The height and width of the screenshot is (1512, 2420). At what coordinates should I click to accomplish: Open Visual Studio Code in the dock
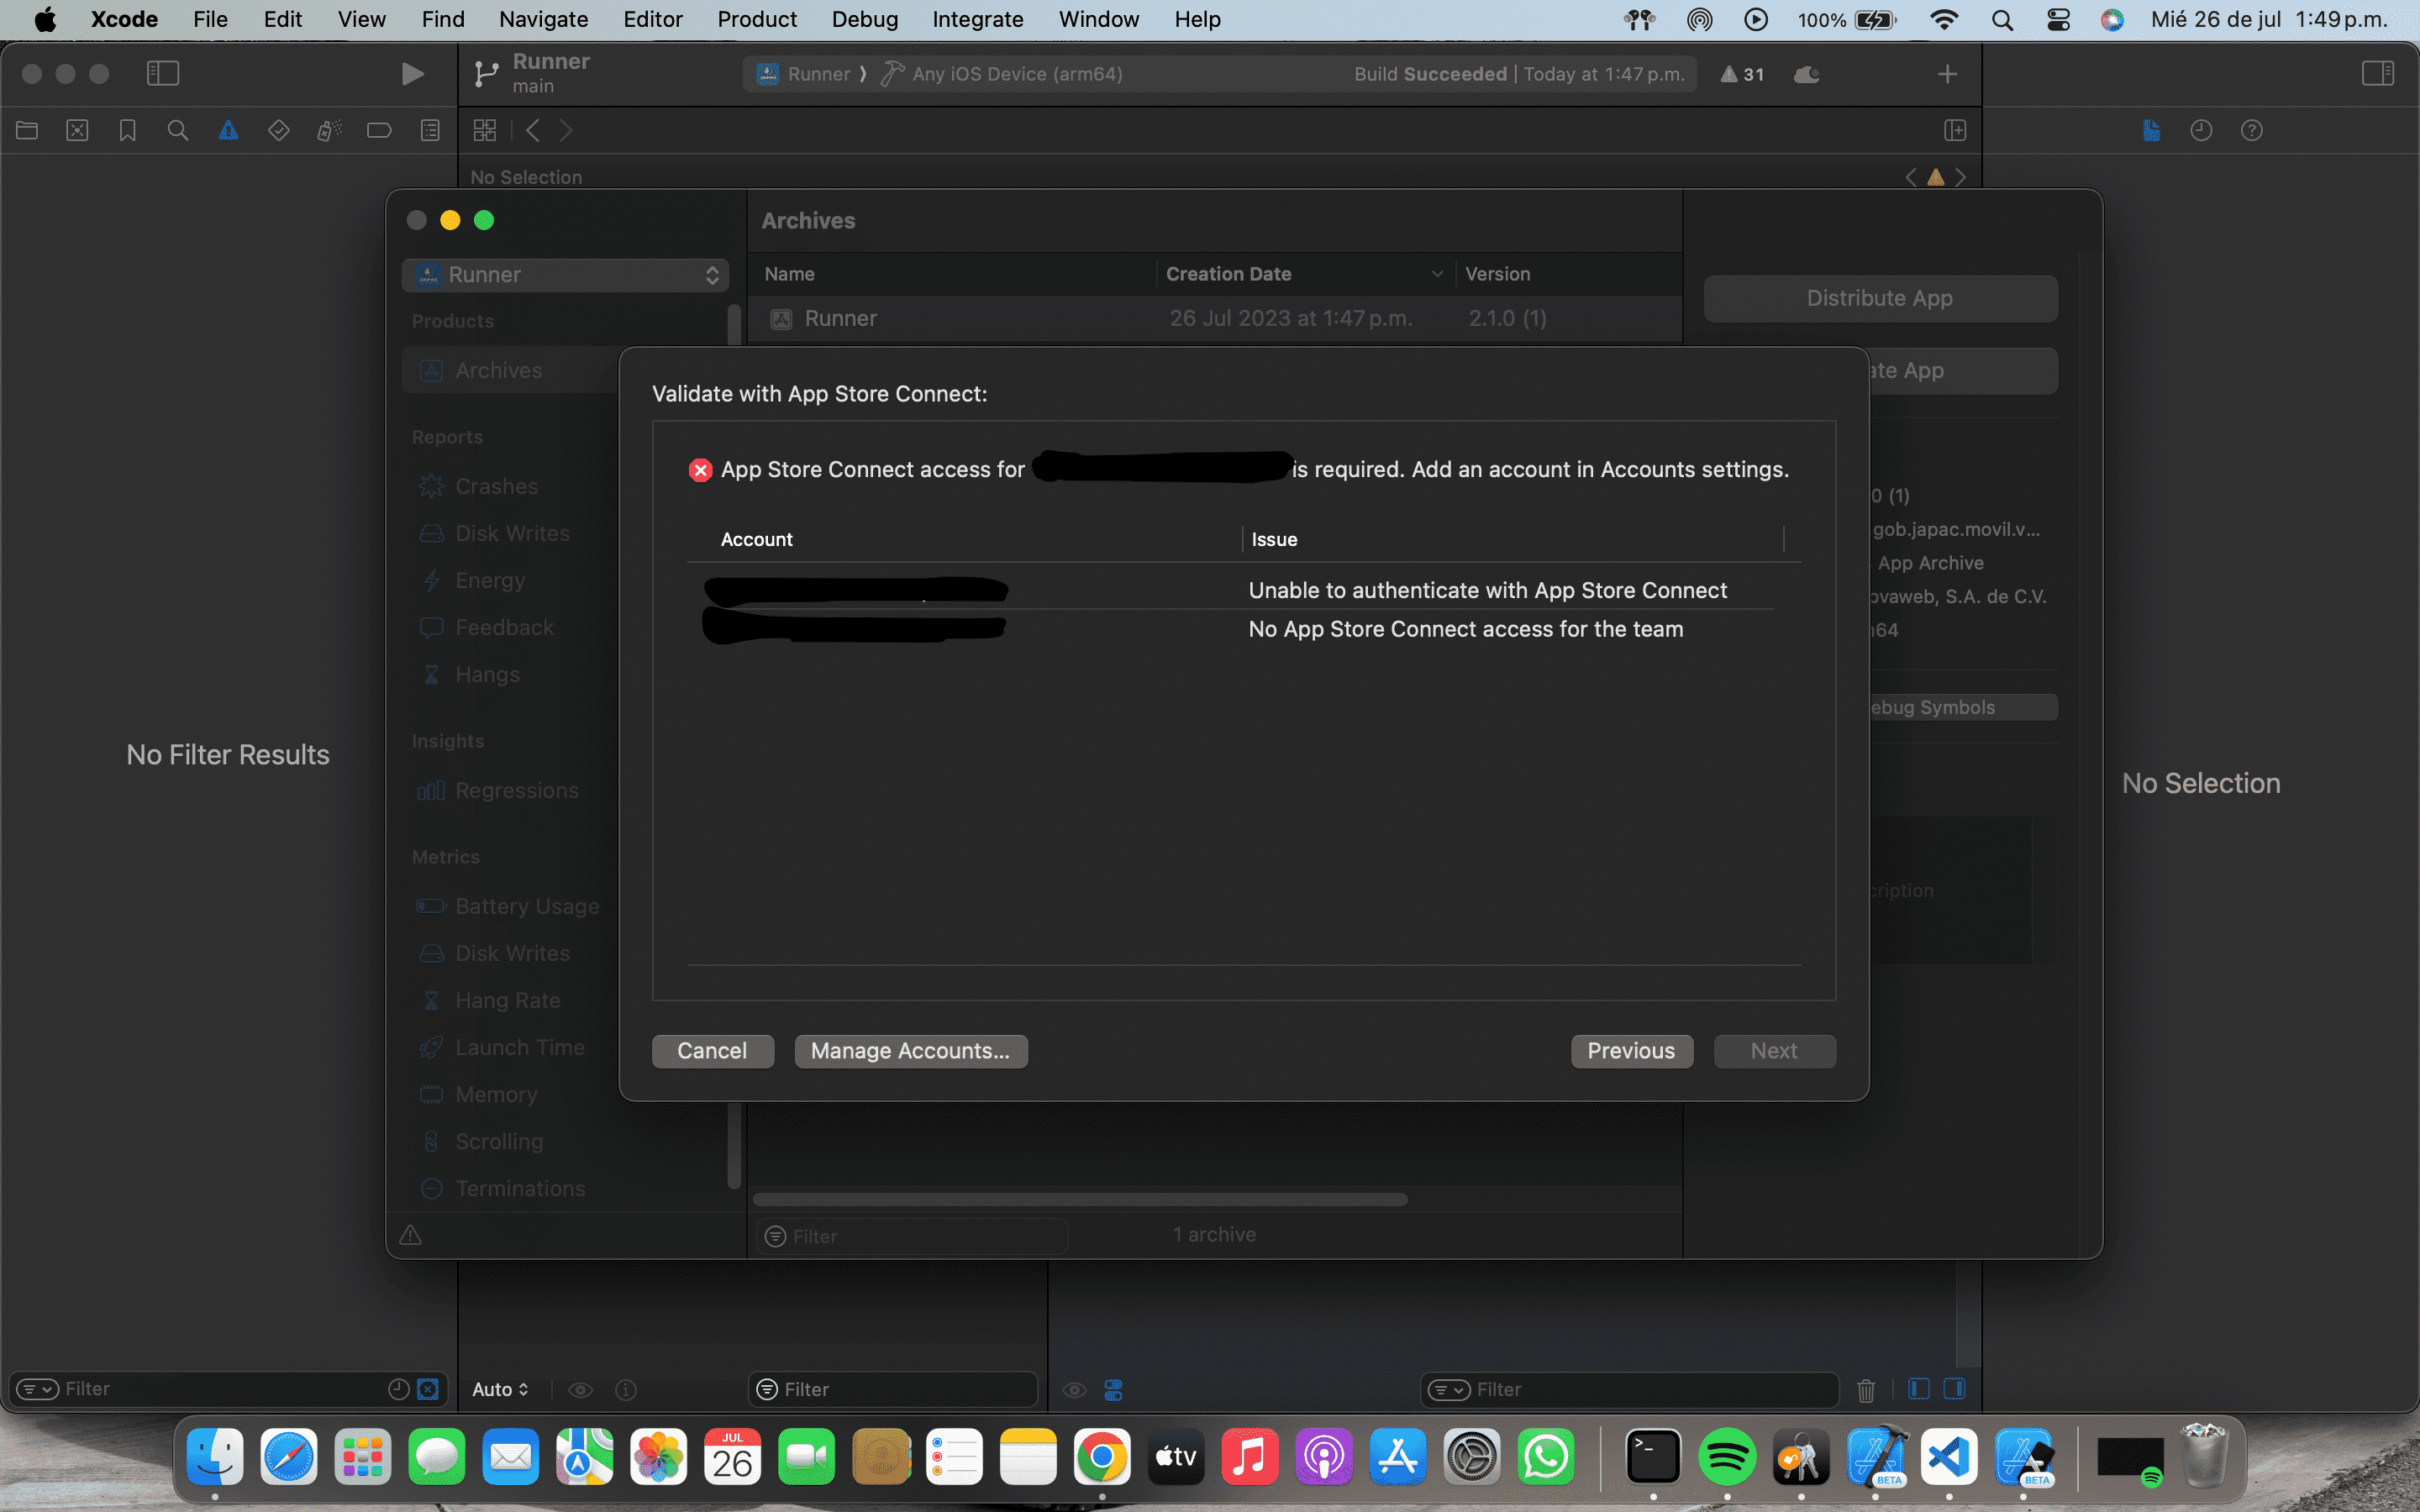coord(1949,1457)
